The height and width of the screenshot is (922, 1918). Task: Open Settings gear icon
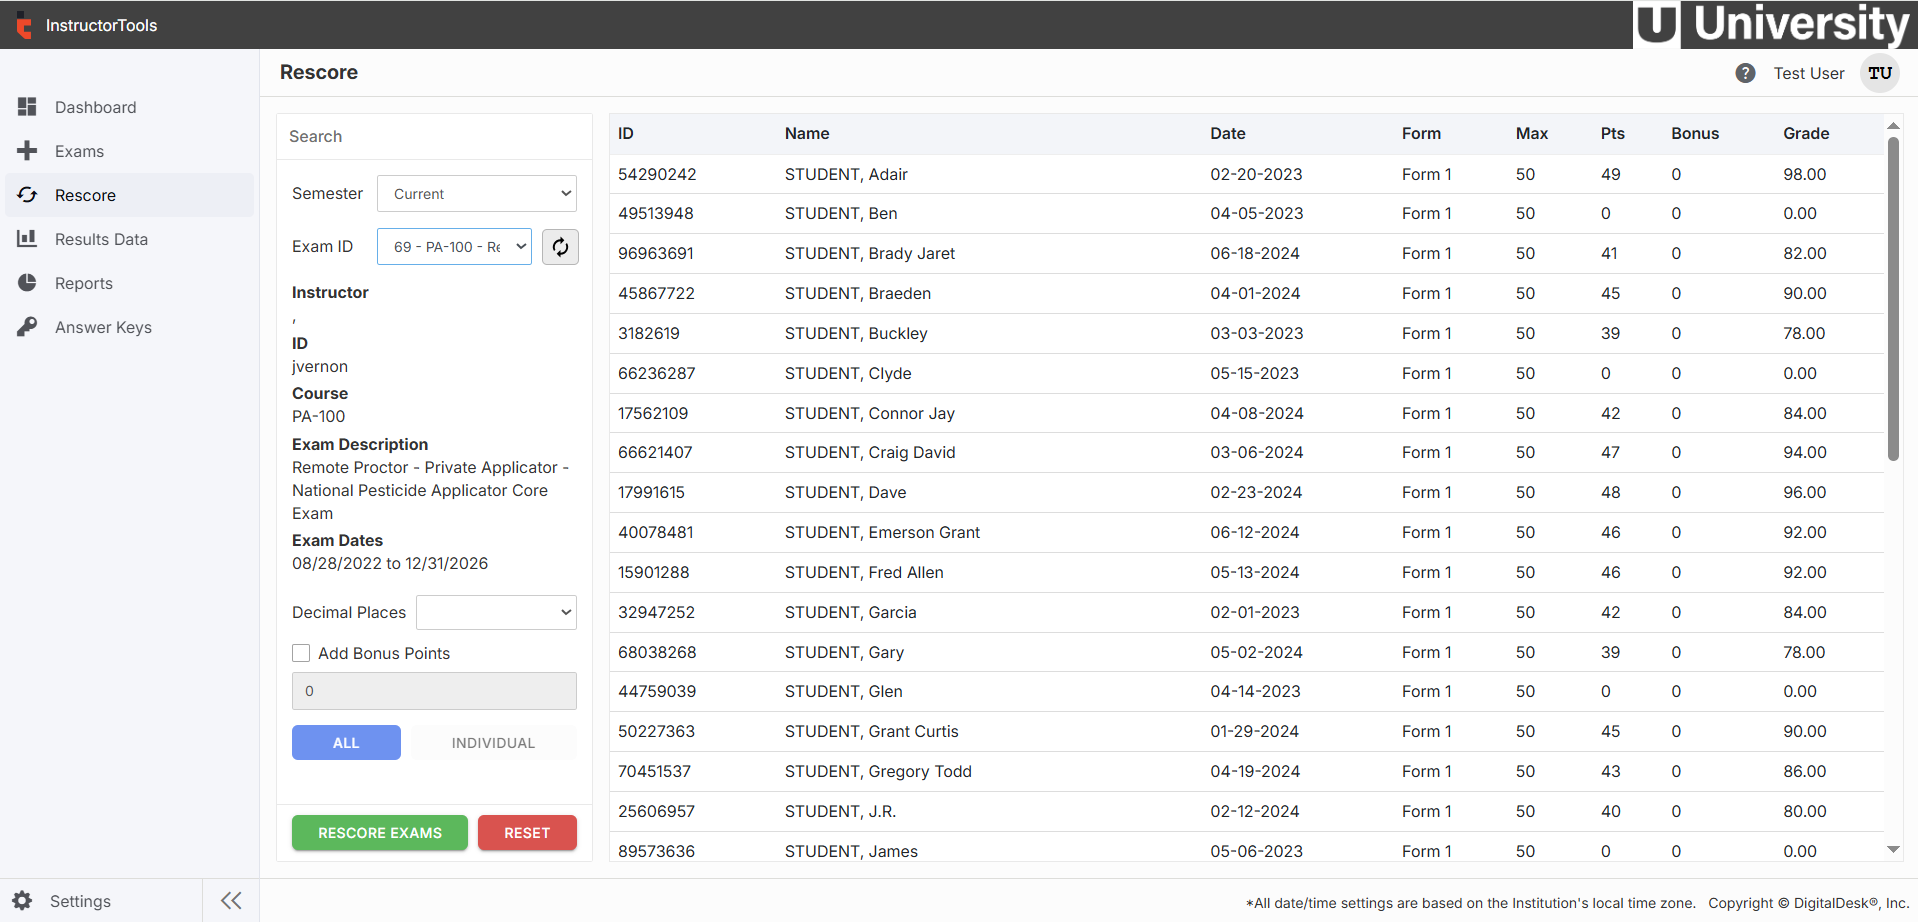pos(23,901)
